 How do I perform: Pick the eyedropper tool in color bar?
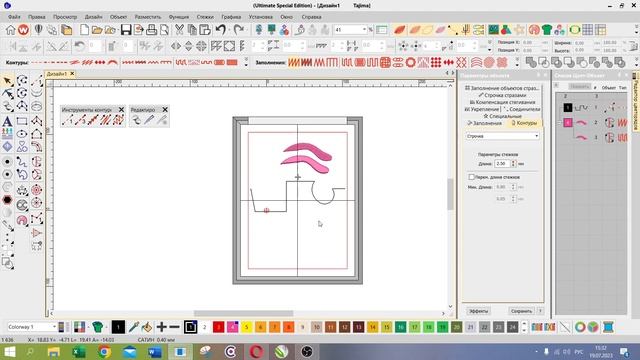point(133,327)
